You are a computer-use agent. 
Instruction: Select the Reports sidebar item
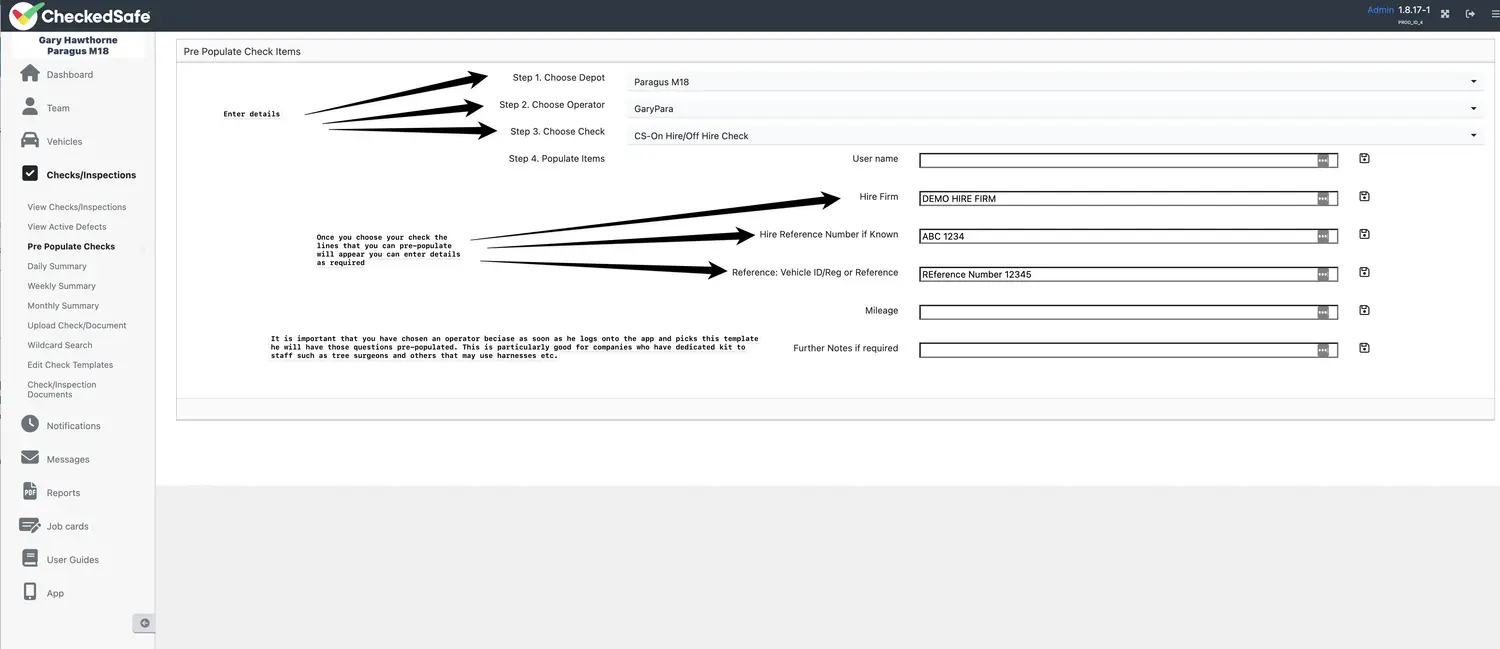point(63,493)
